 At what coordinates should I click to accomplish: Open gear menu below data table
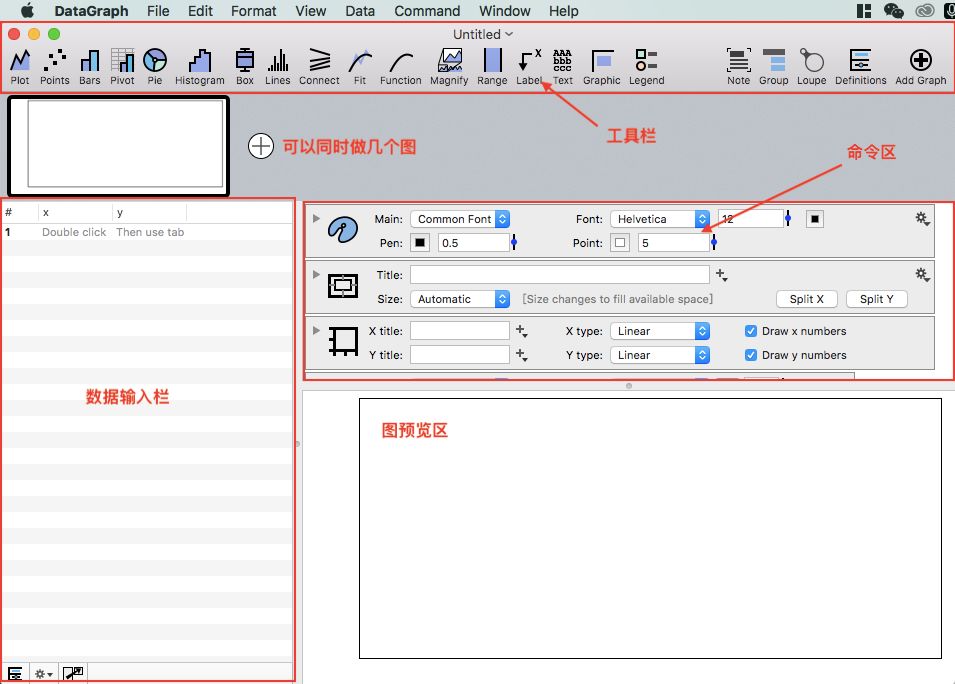(x=43, y=674)
